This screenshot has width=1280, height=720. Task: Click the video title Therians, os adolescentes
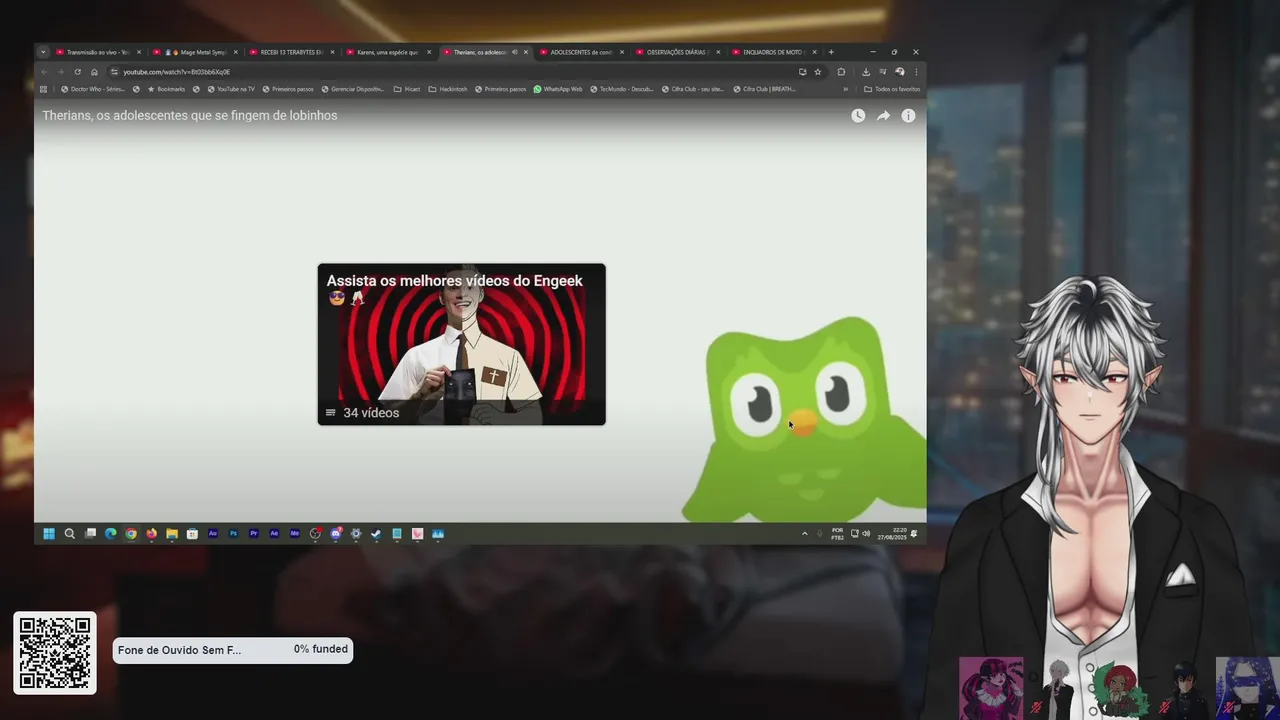click(190, 116)
